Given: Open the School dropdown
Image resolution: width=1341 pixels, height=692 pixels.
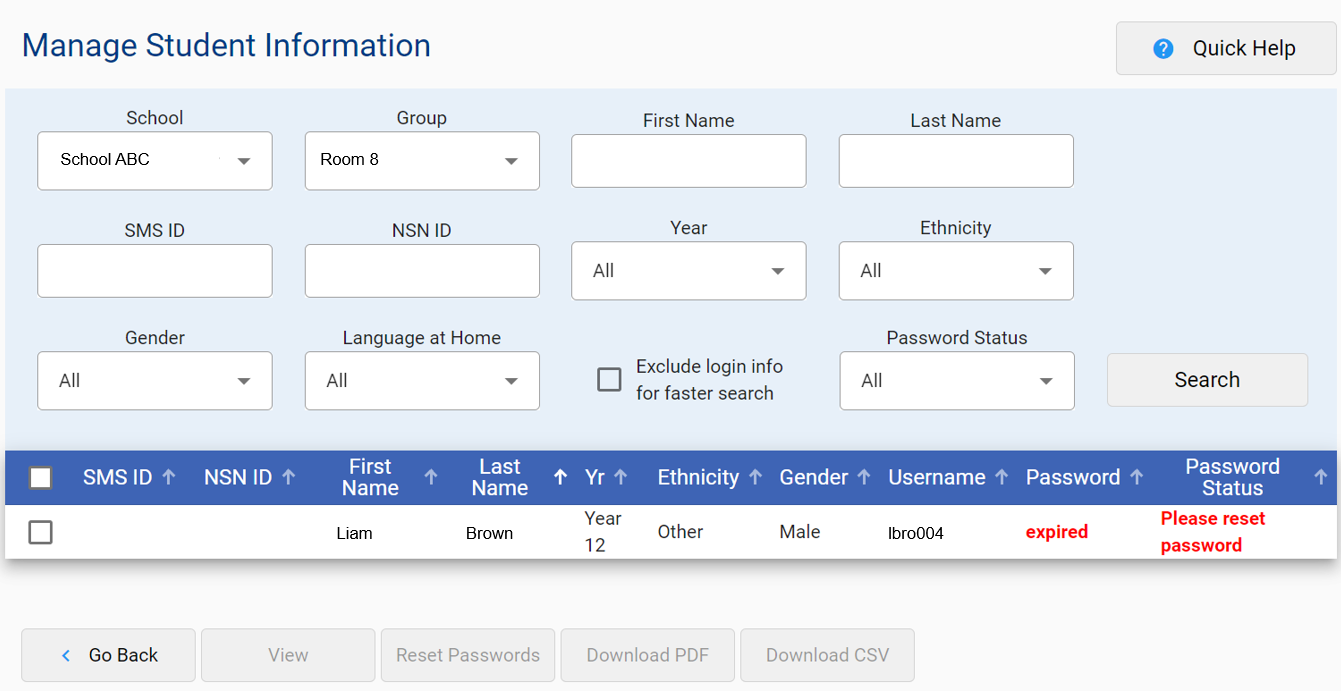Looking at the screenshot, I should pyautogui.click(x=154, y=161).
